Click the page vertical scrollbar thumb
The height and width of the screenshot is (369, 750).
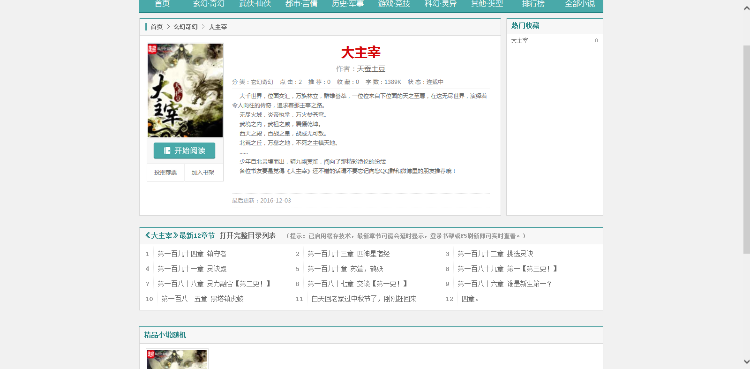746,149
